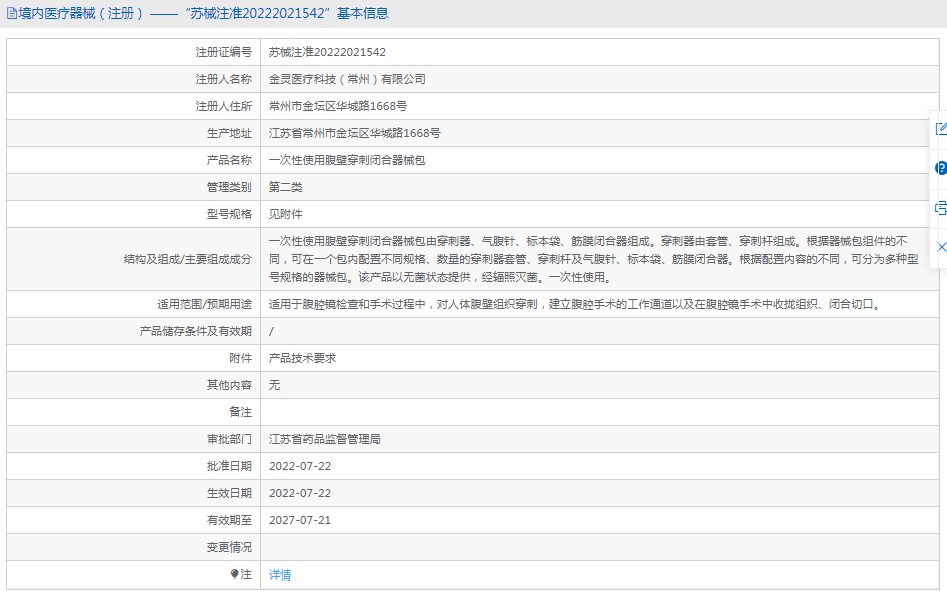Click the intended-use text starting with 适用于腹腔镜检查
The image size is (947, 596).
tap(576, 304)
